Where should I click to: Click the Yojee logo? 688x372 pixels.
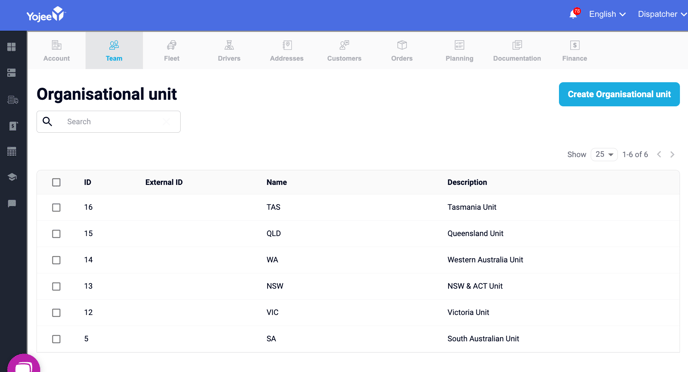point(46,14)
